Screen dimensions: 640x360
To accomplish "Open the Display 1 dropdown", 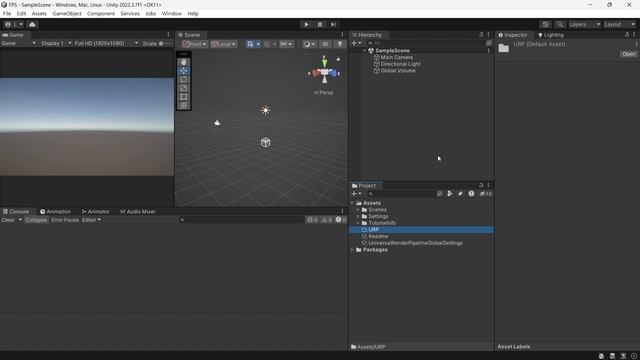I will (56, 43).
